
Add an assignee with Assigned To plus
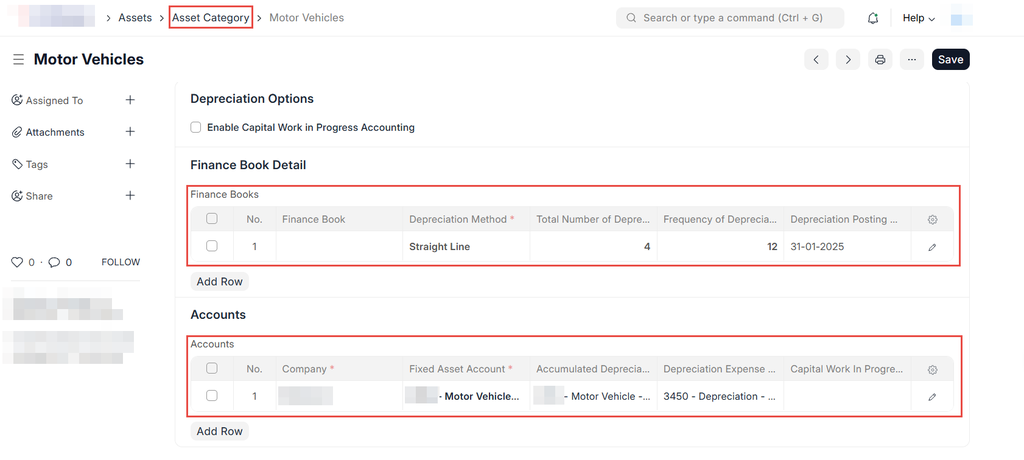[x=130, y=100]
